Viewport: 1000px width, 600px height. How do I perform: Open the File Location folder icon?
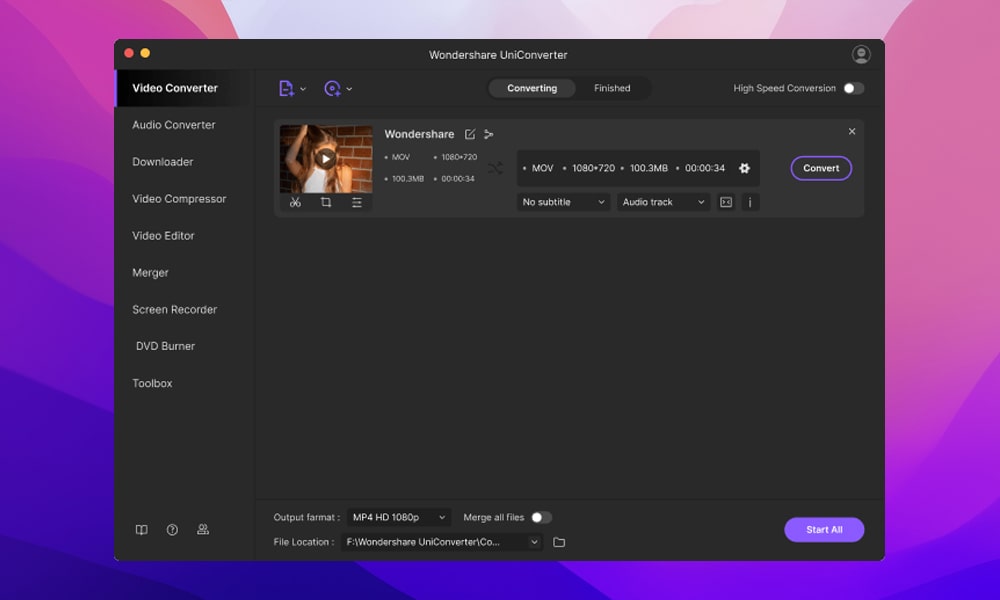coord(559,541)
